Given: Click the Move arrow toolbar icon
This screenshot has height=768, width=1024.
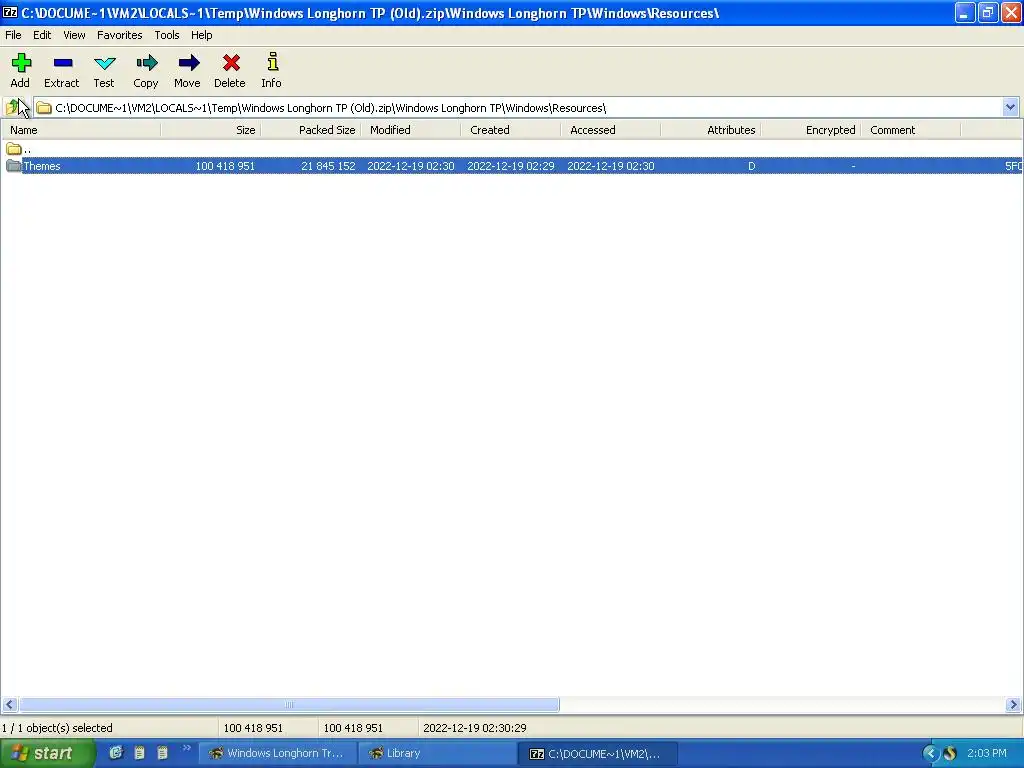Looking at the screenshot, I should click(x=189, y=63).
